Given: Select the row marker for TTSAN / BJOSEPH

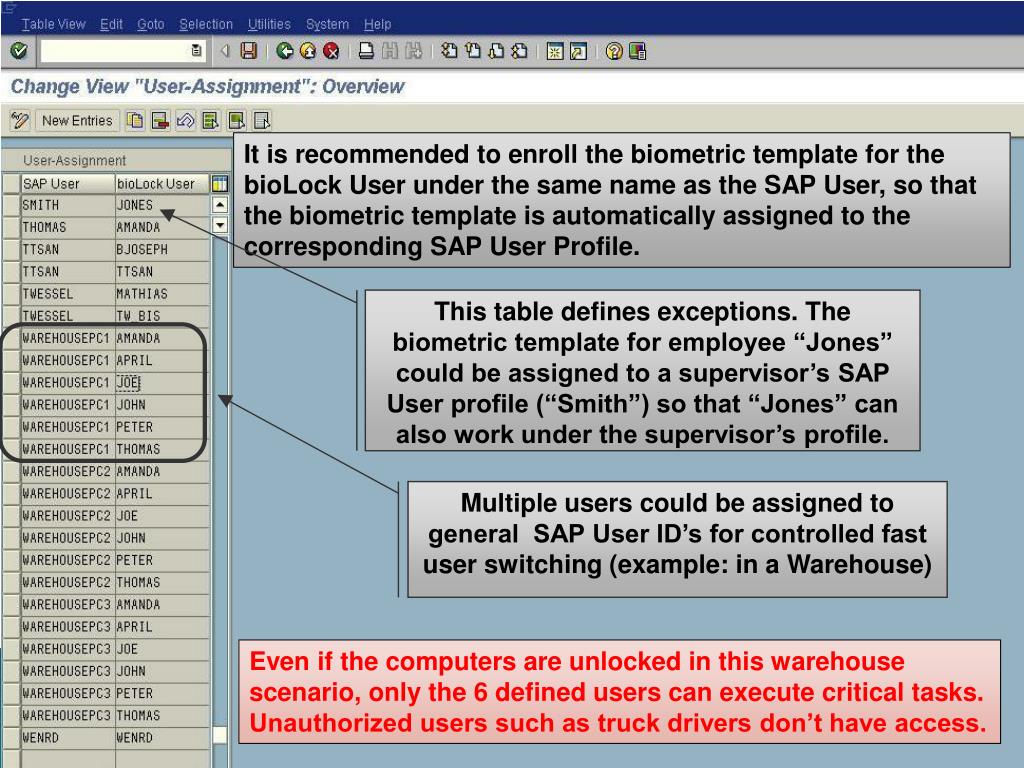Looking at the screenshot, I should (x=11, y=249).
